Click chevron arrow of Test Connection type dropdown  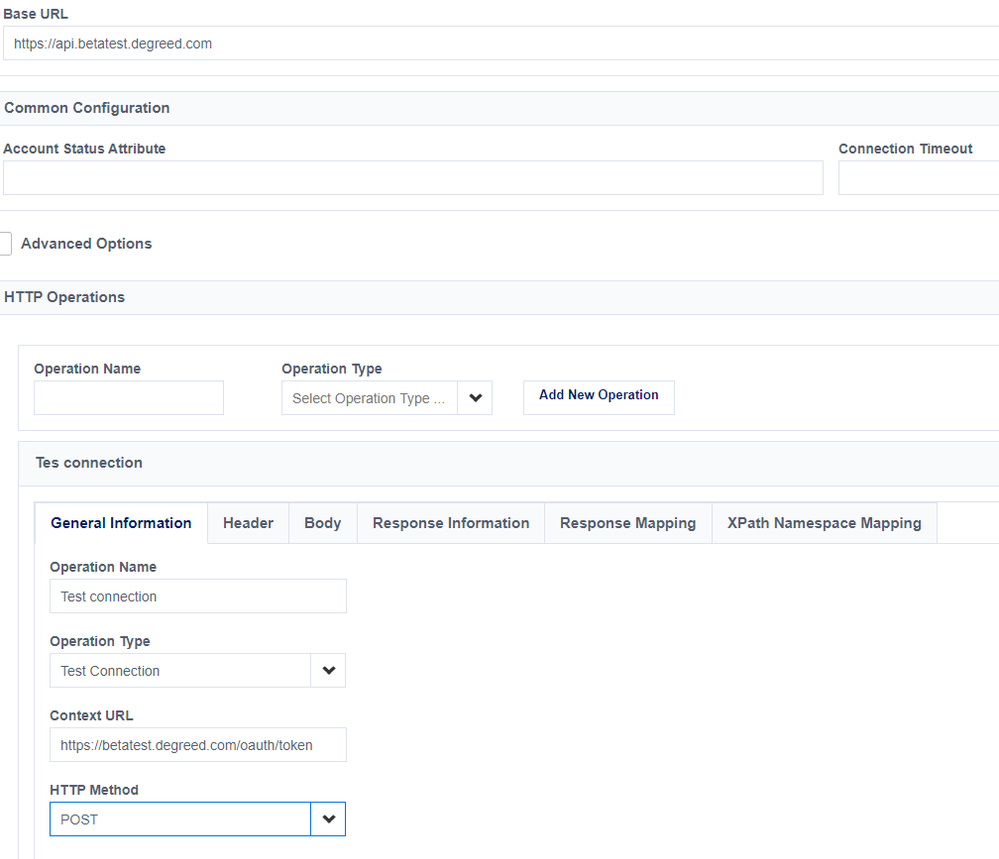(328, 671)
